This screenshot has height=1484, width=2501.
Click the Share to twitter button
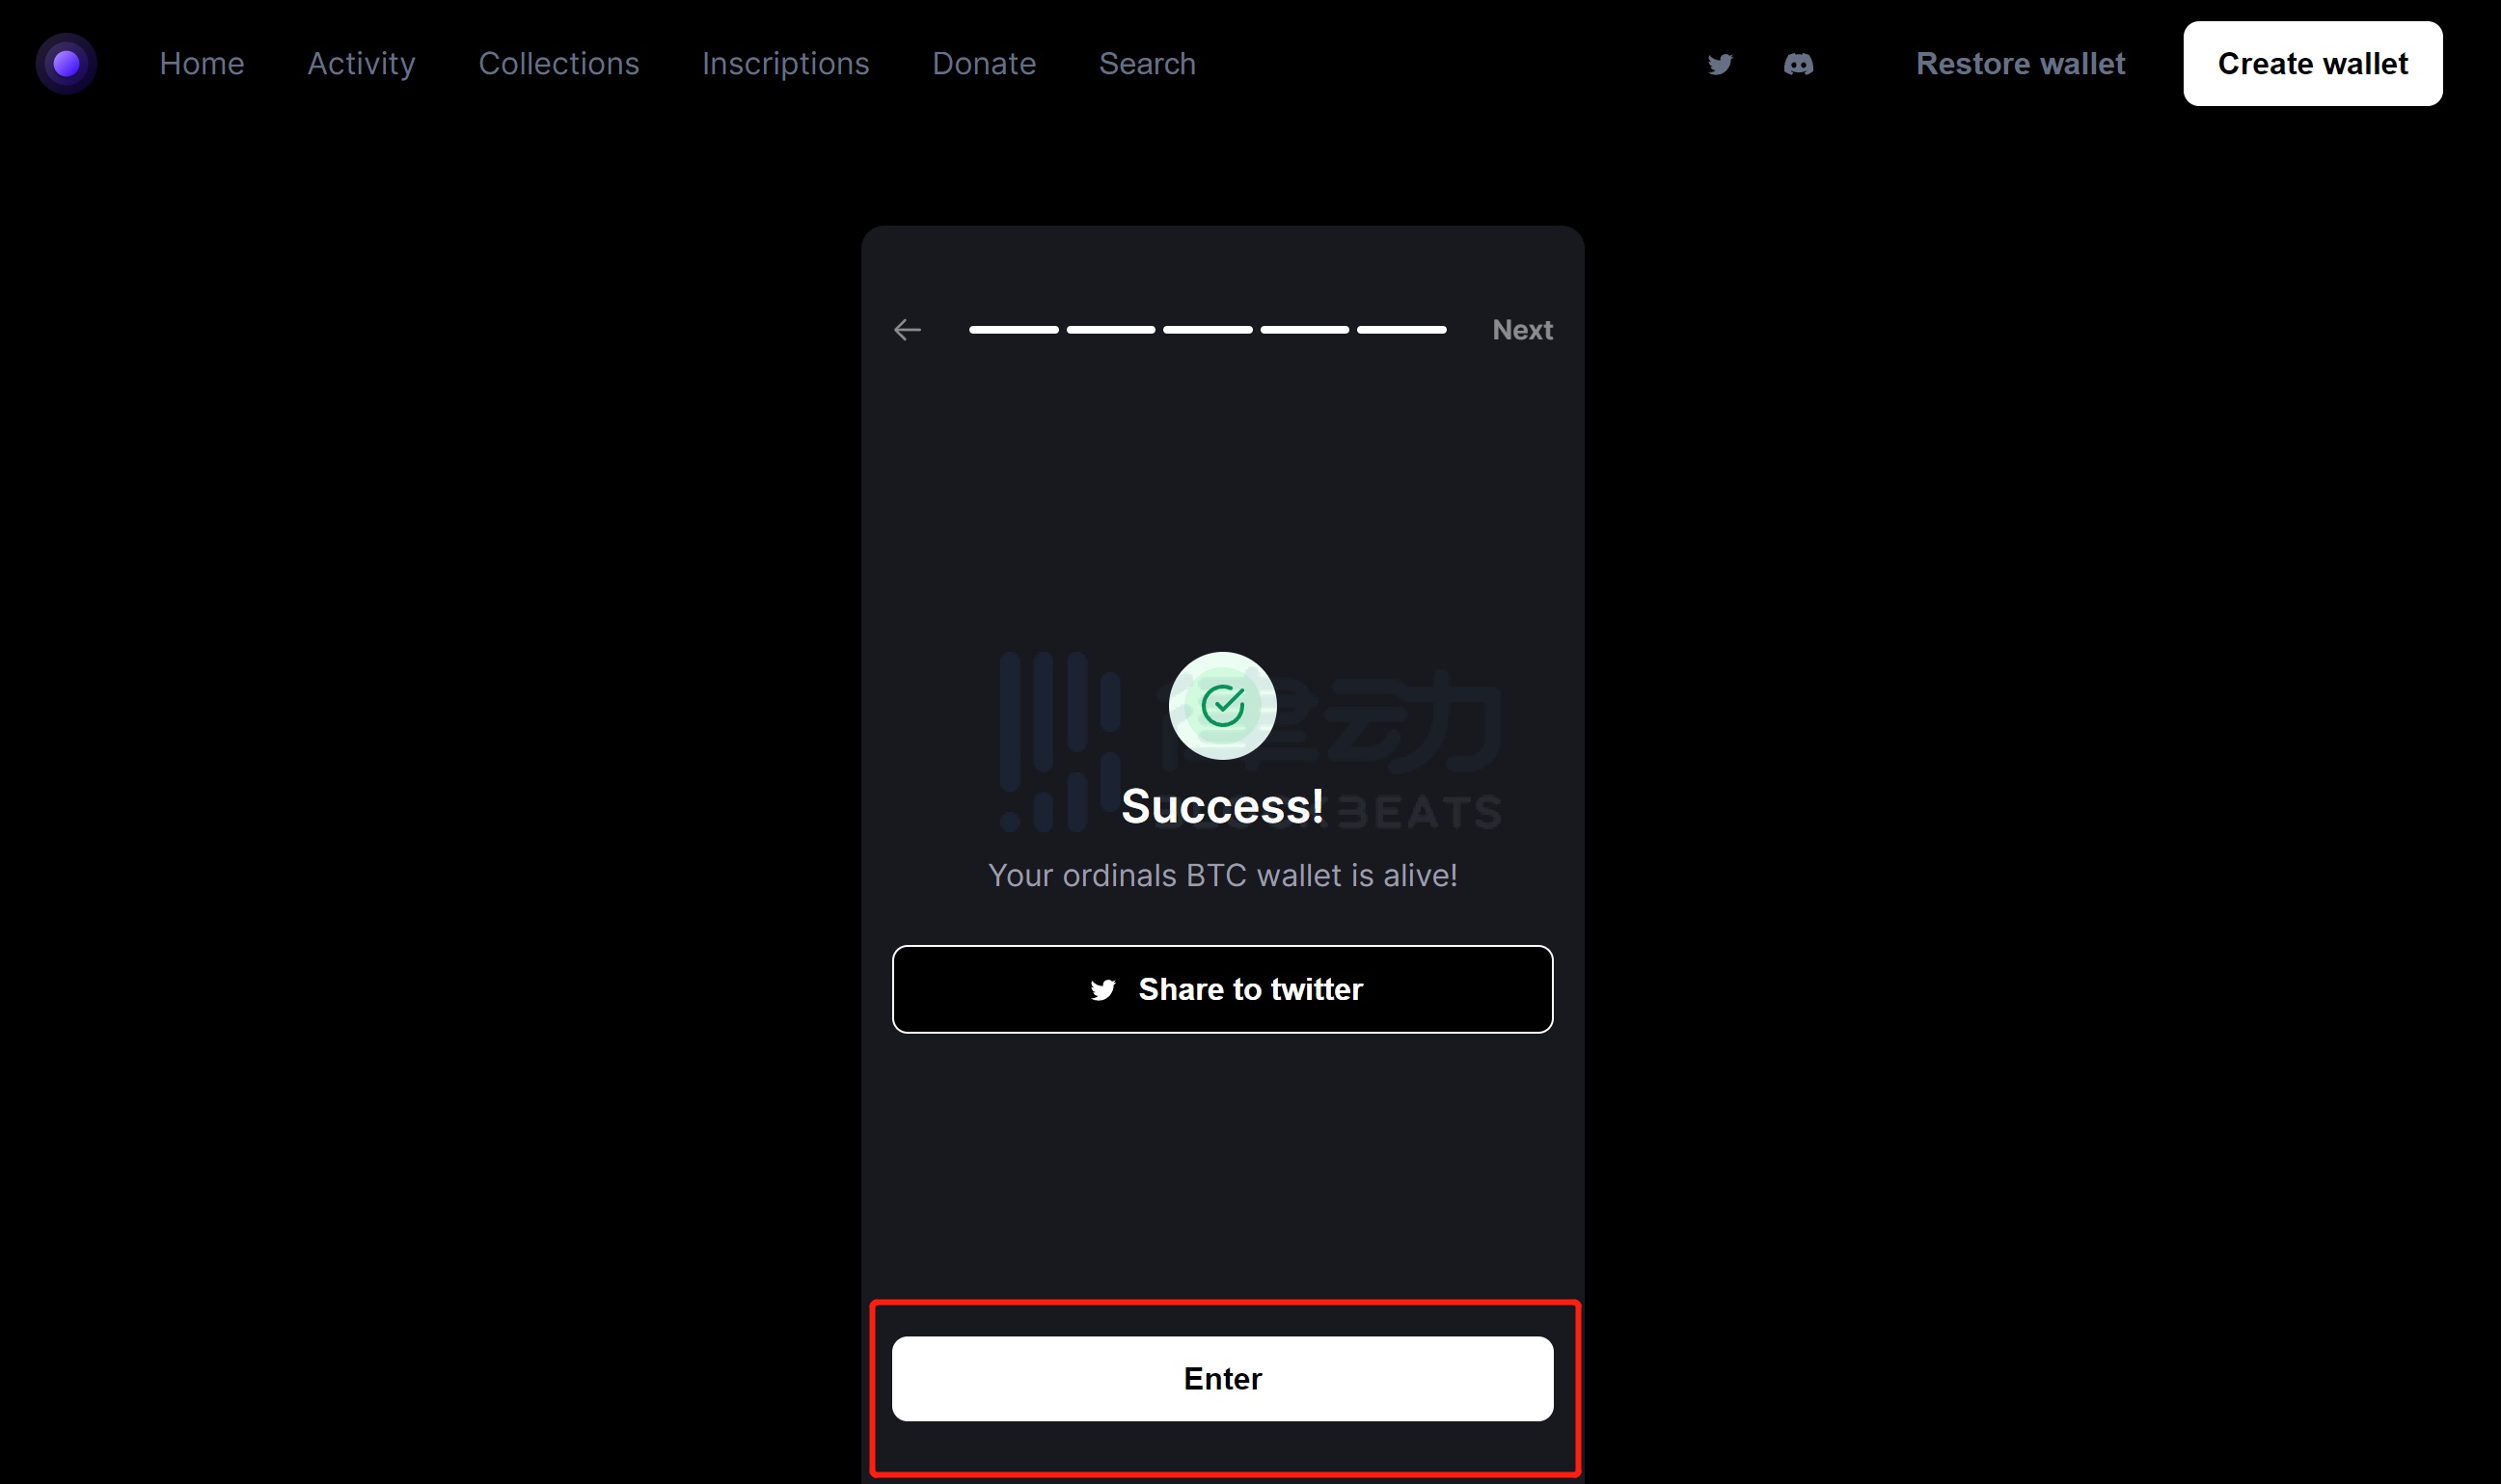(x=1222, y=989)
